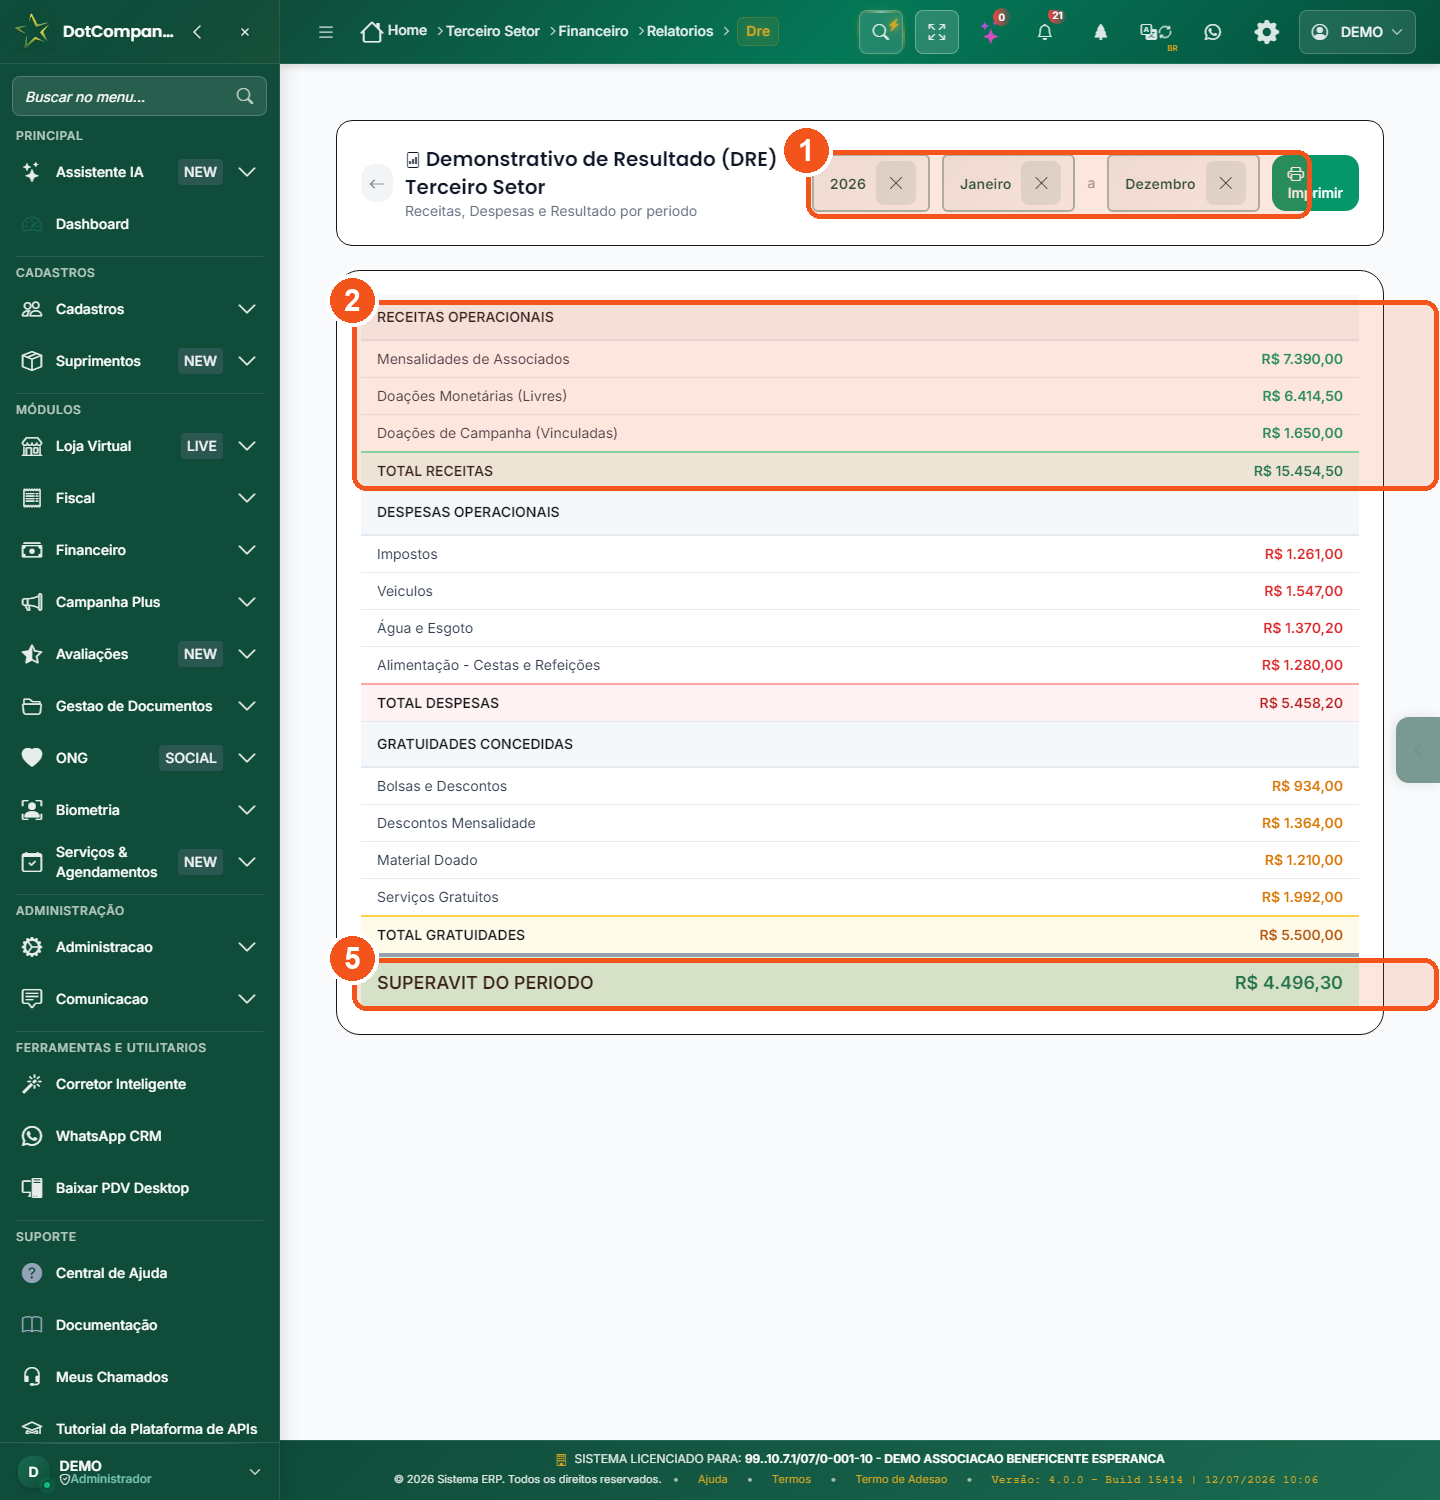Image resolution: width=1440 pixels, height=1500 pixels.
Task: Click the TOTAL DESPESAS value R$ 5.458,20
Action: (x=1301, y=703)
